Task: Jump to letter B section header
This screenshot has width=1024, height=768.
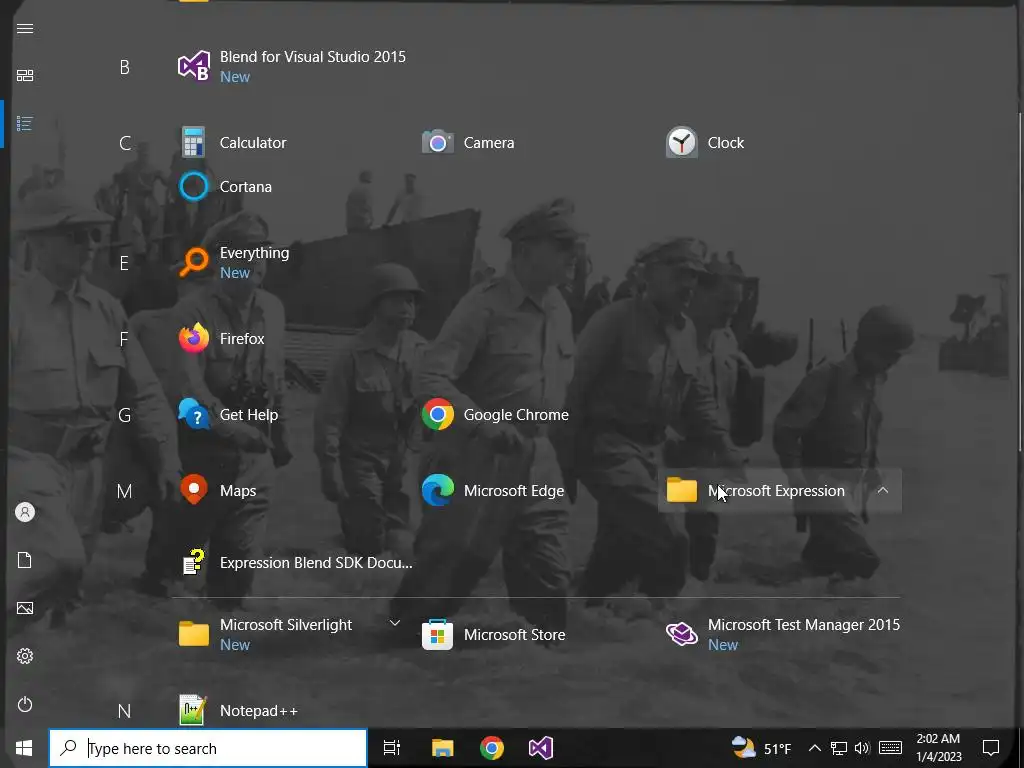Action: [x=124, y=67]
